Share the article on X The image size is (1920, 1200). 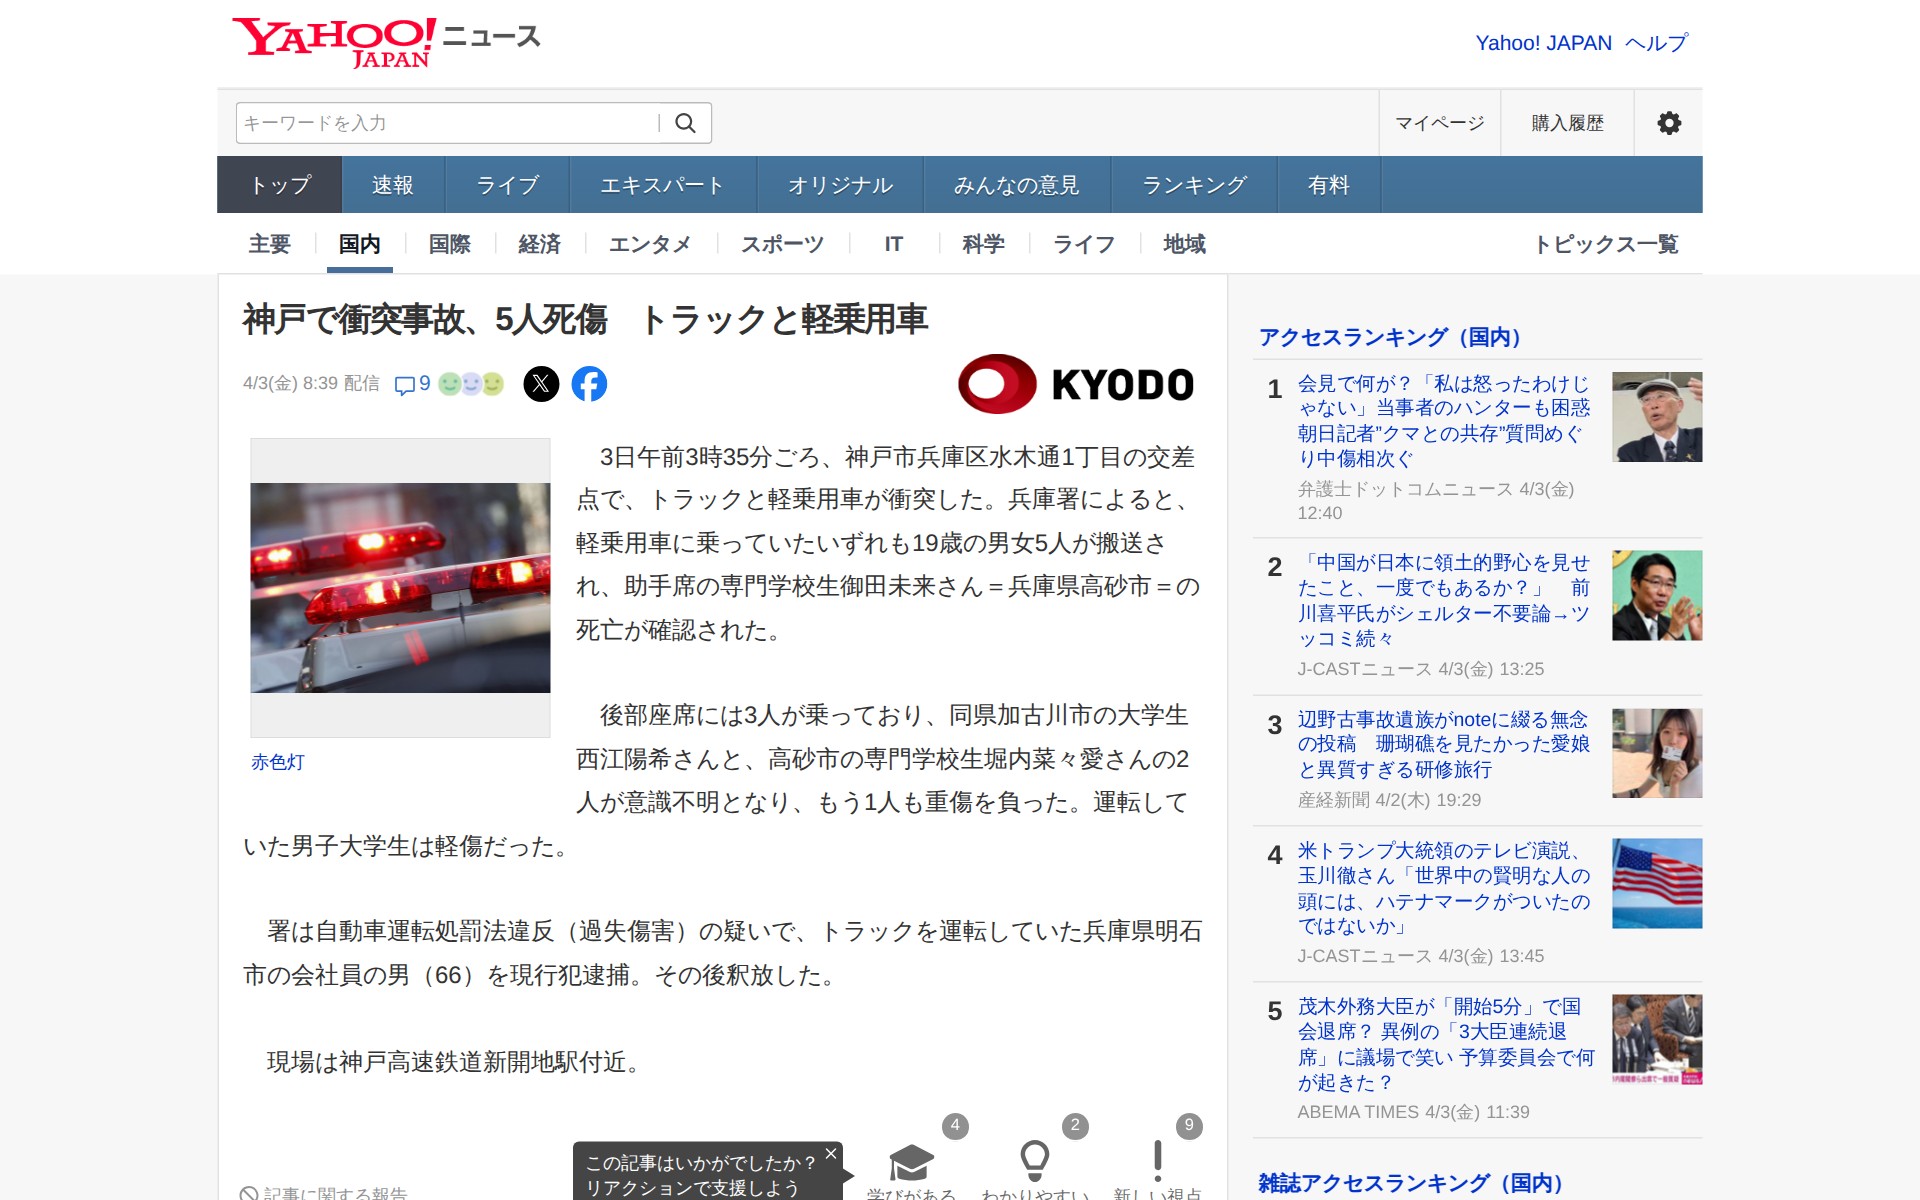(541, 384)
